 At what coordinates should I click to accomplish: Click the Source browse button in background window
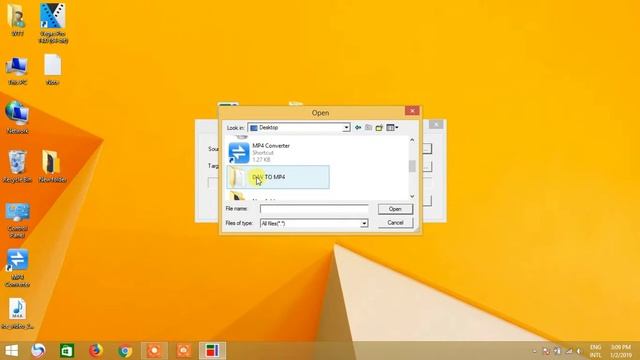point(427,149)
